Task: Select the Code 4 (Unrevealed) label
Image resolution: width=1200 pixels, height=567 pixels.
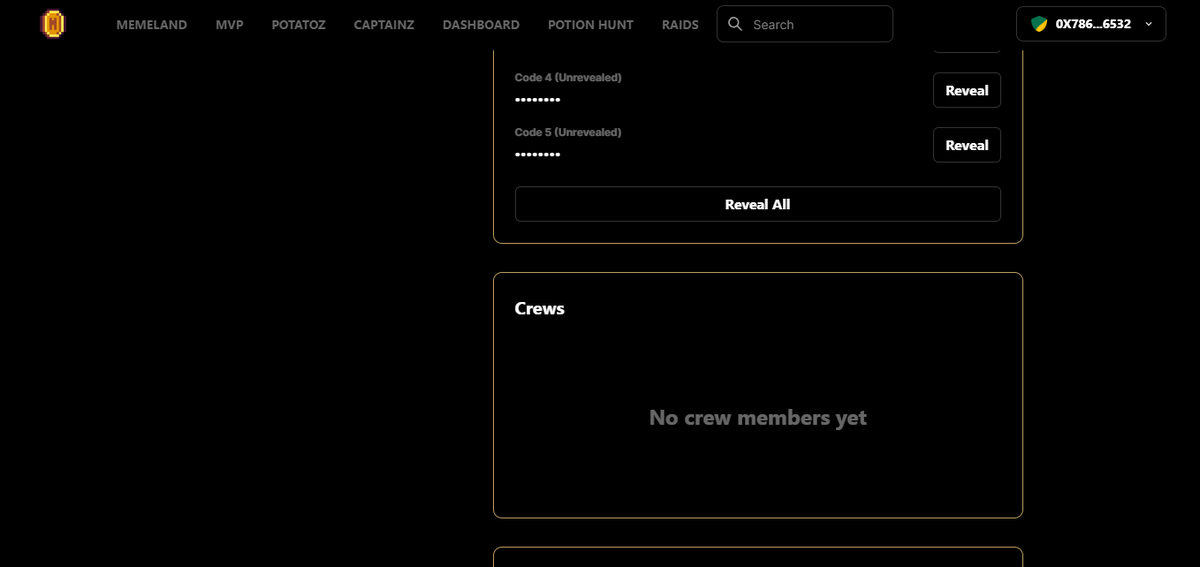Action: coord(568,78)
